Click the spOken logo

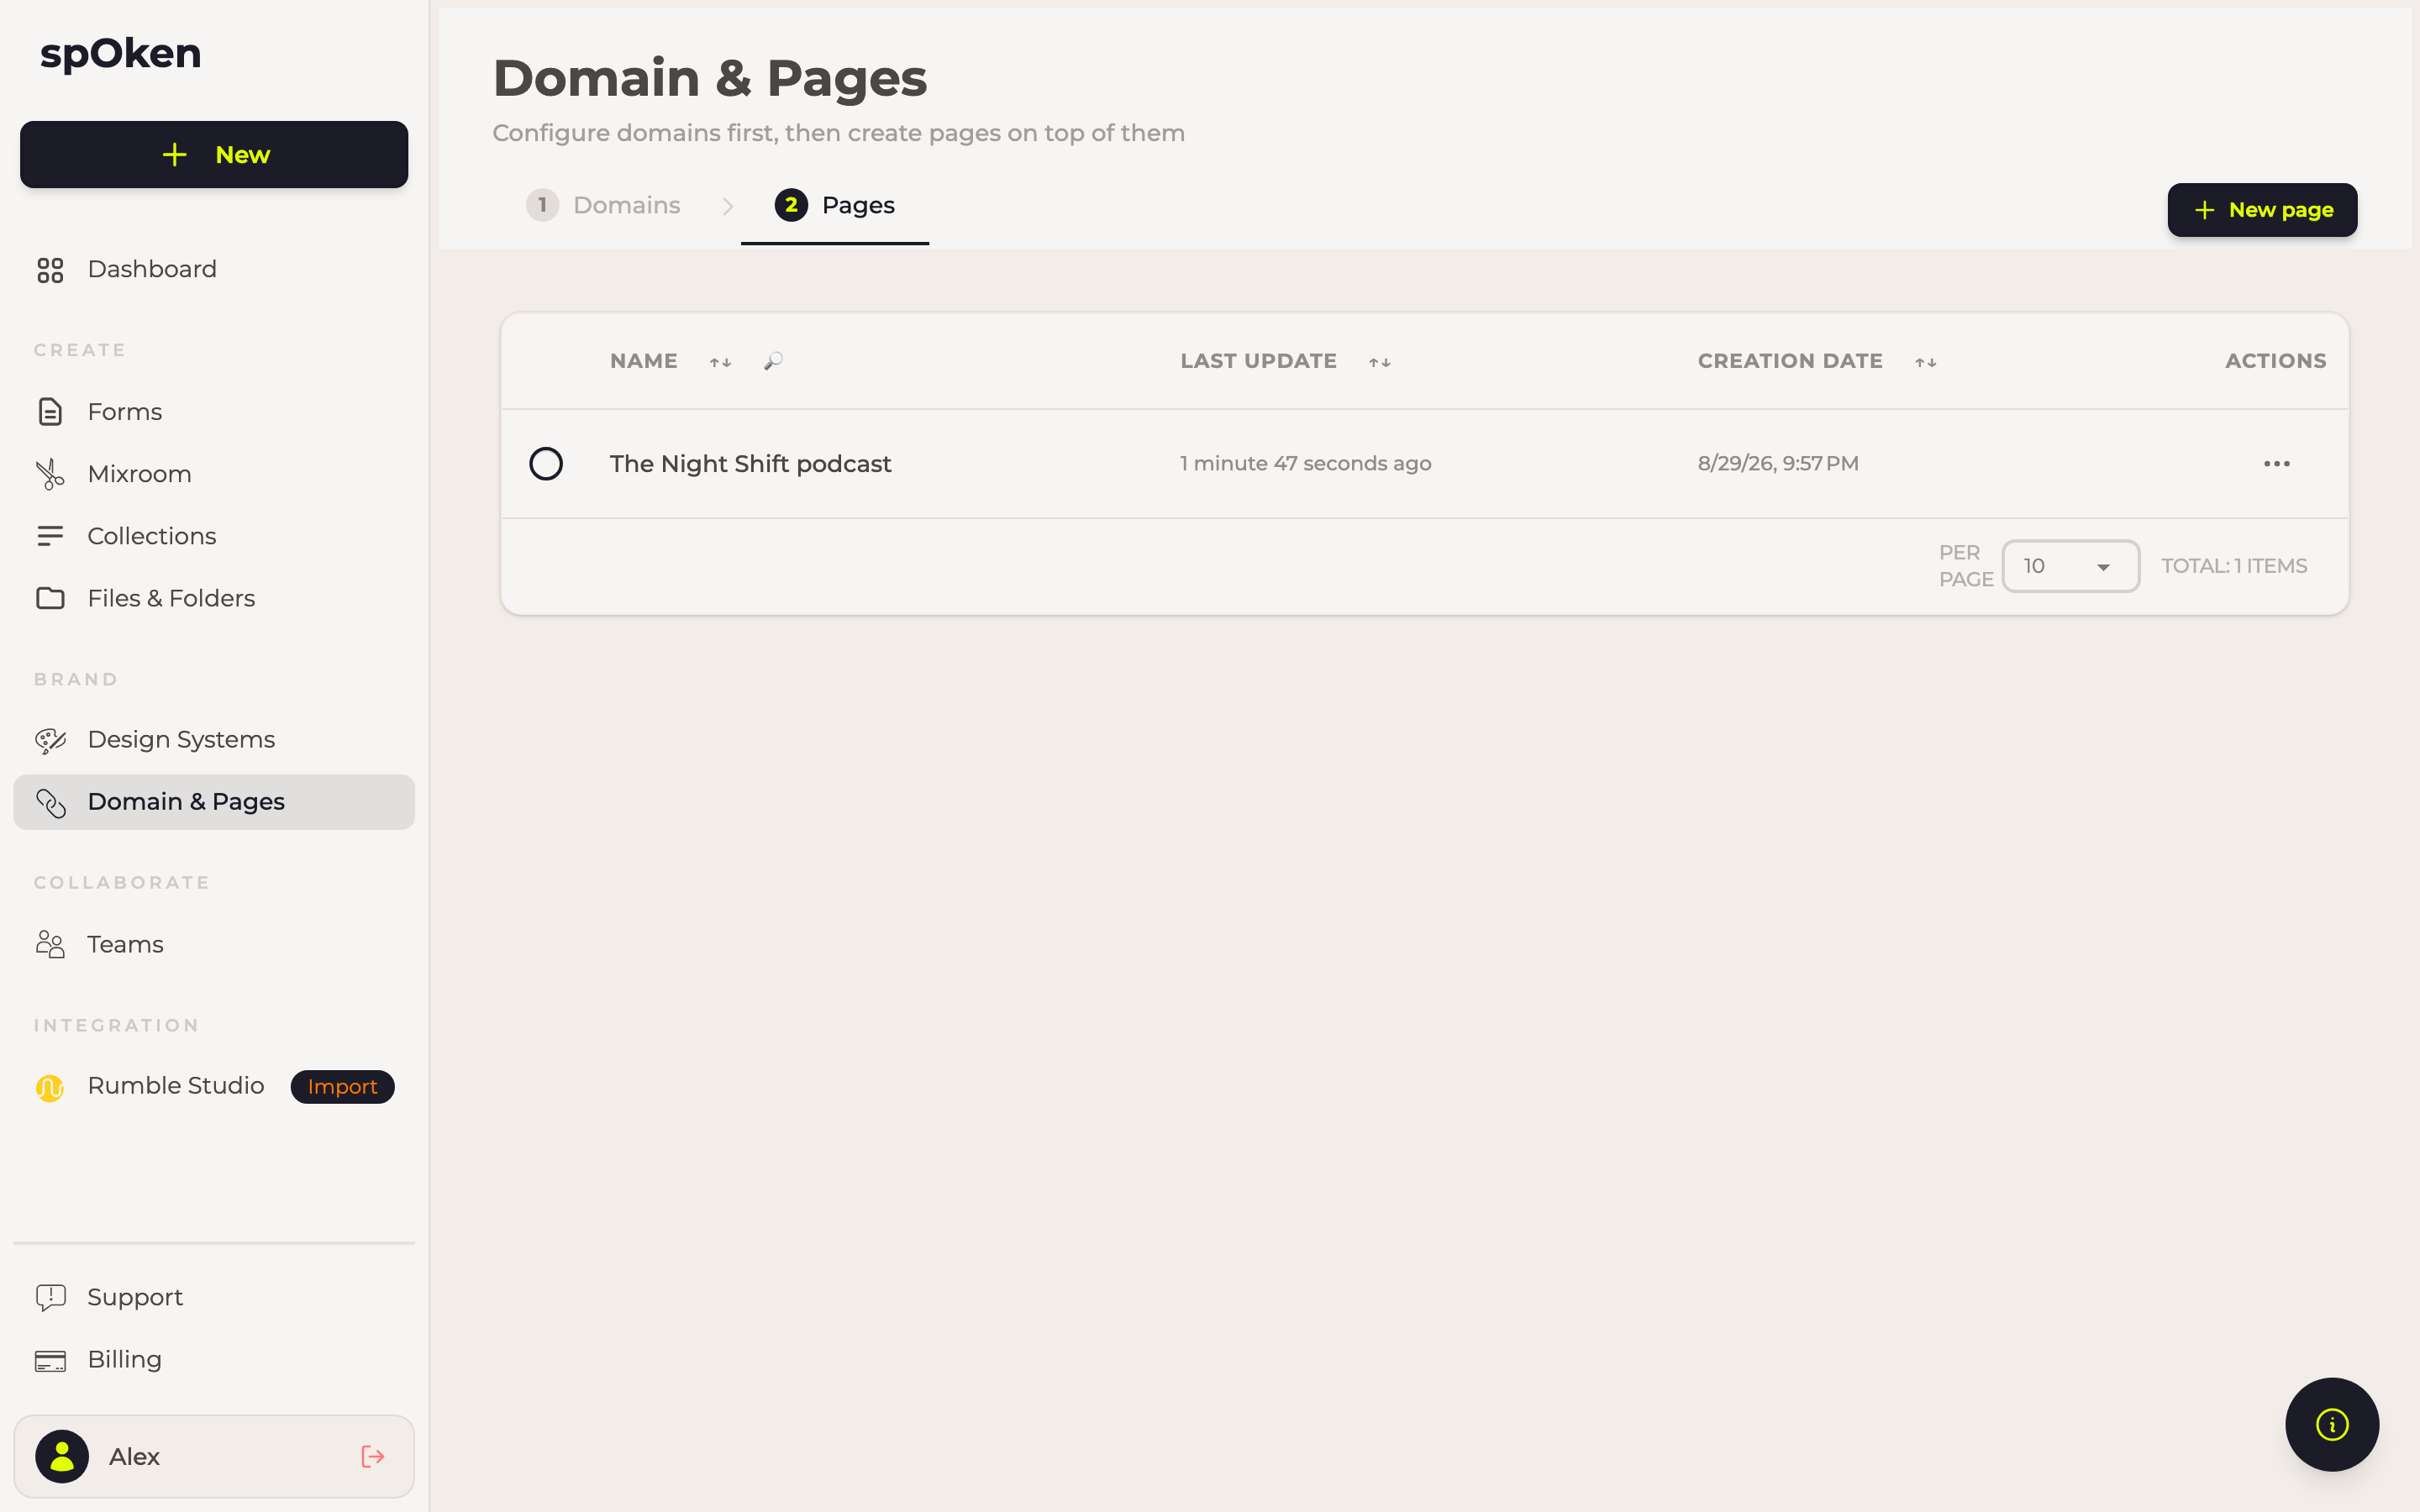tap(121, 54)
